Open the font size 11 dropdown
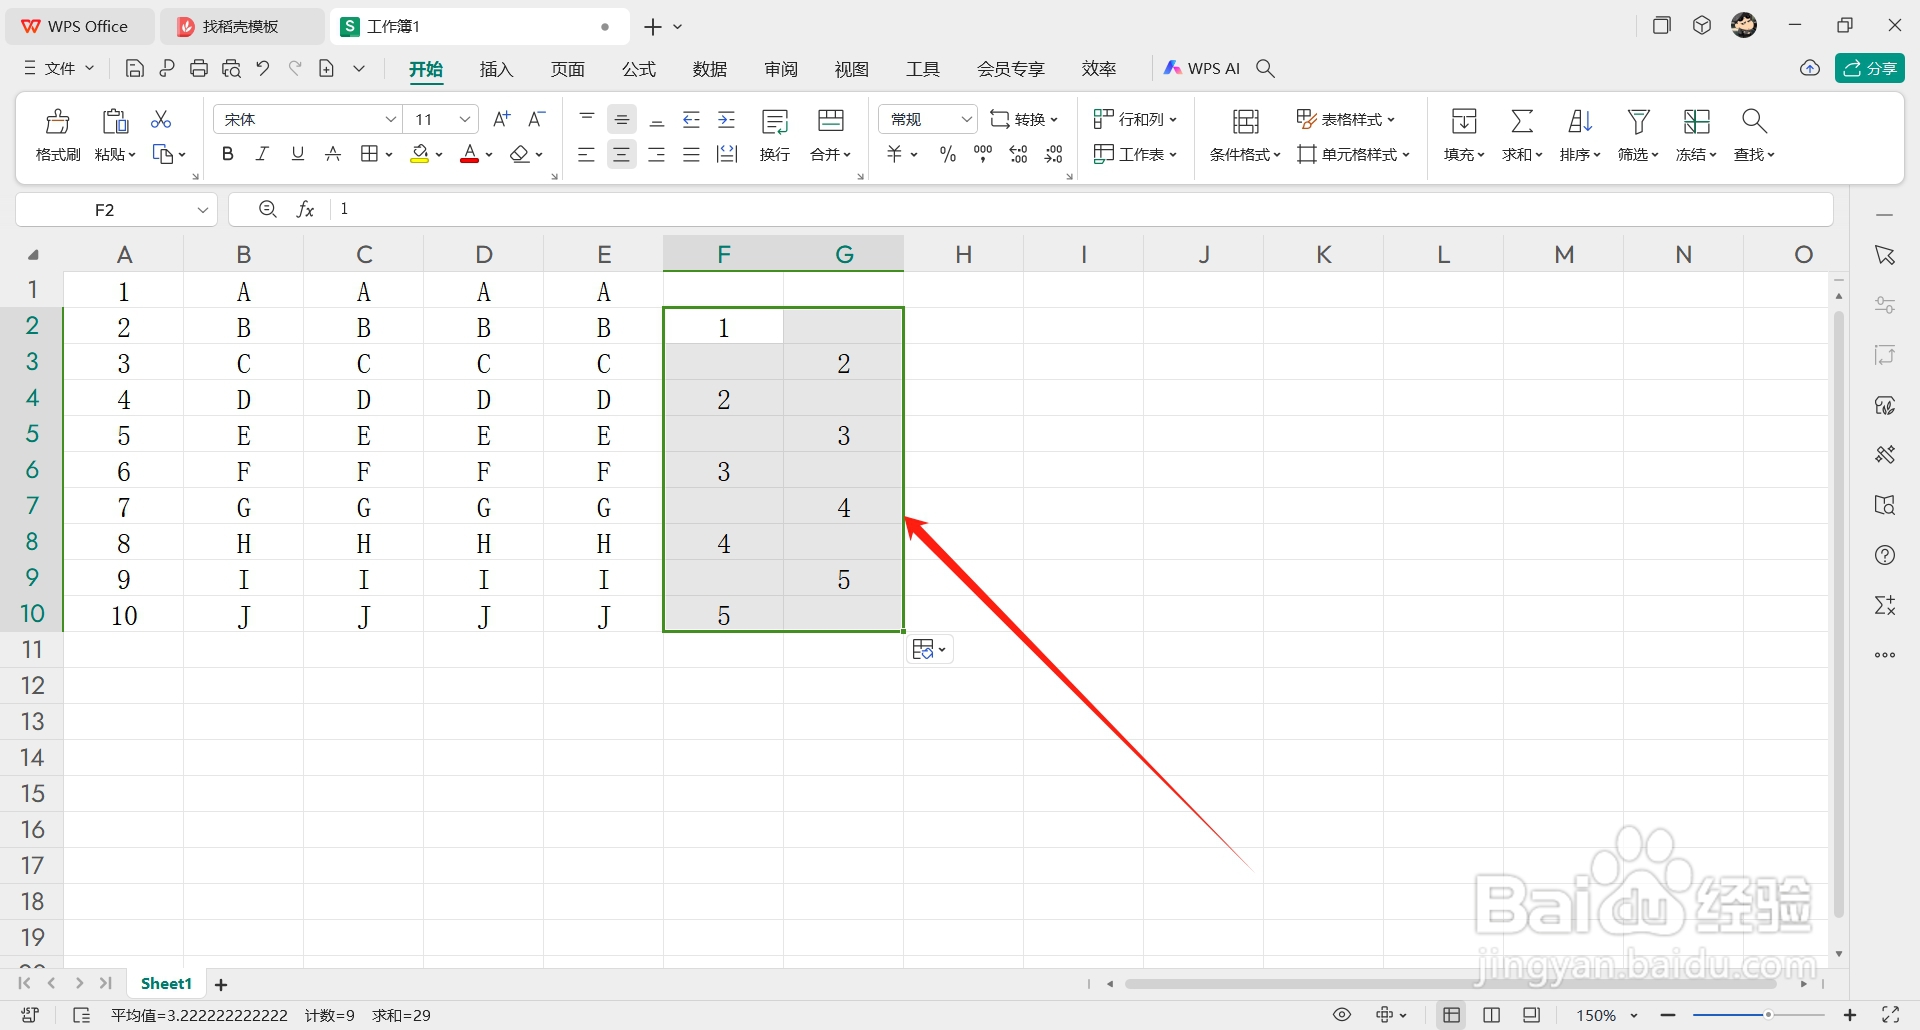This screenshot has height=1030, width=1920. [465, 119]
